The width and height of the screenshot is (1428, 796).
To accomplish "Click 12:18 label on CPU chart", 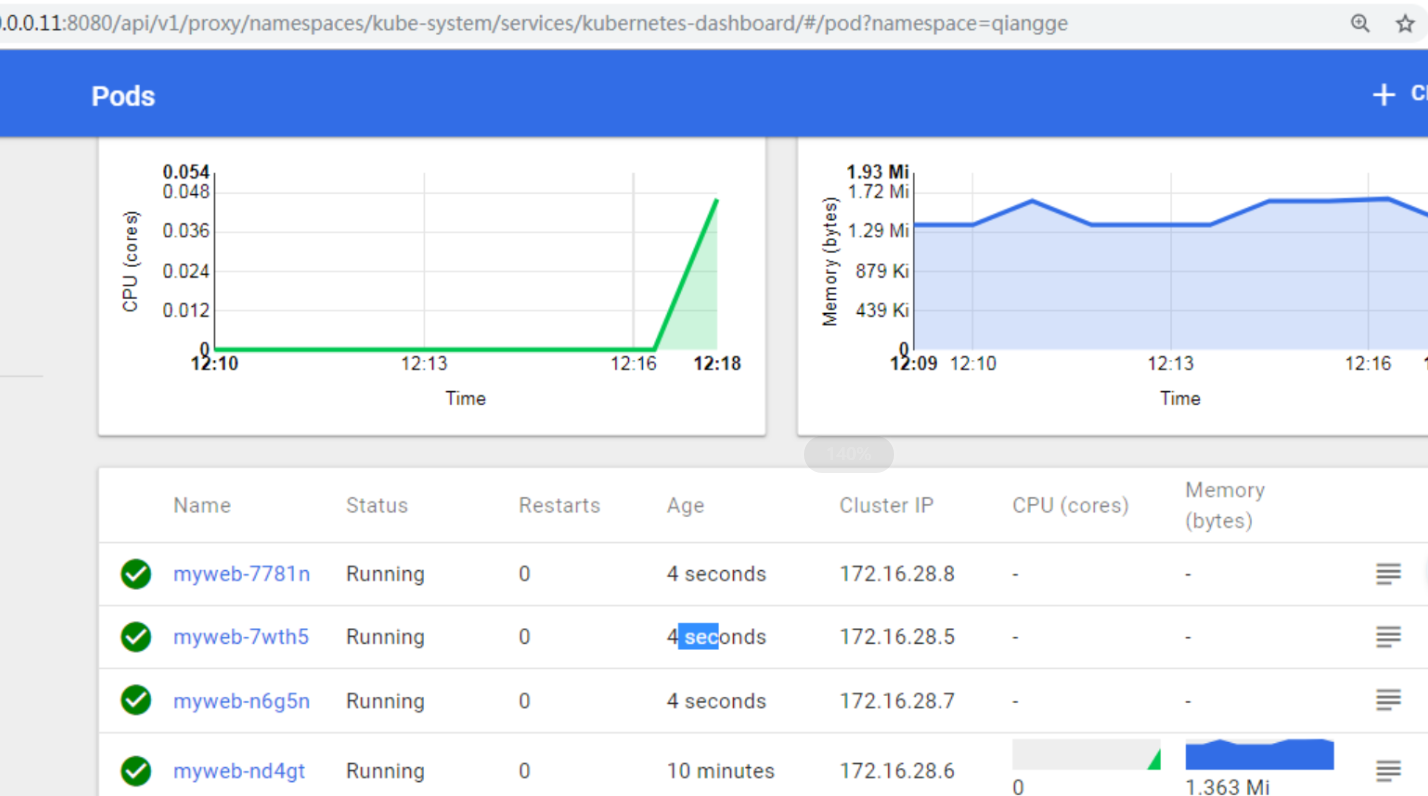I will coord(717,363).
